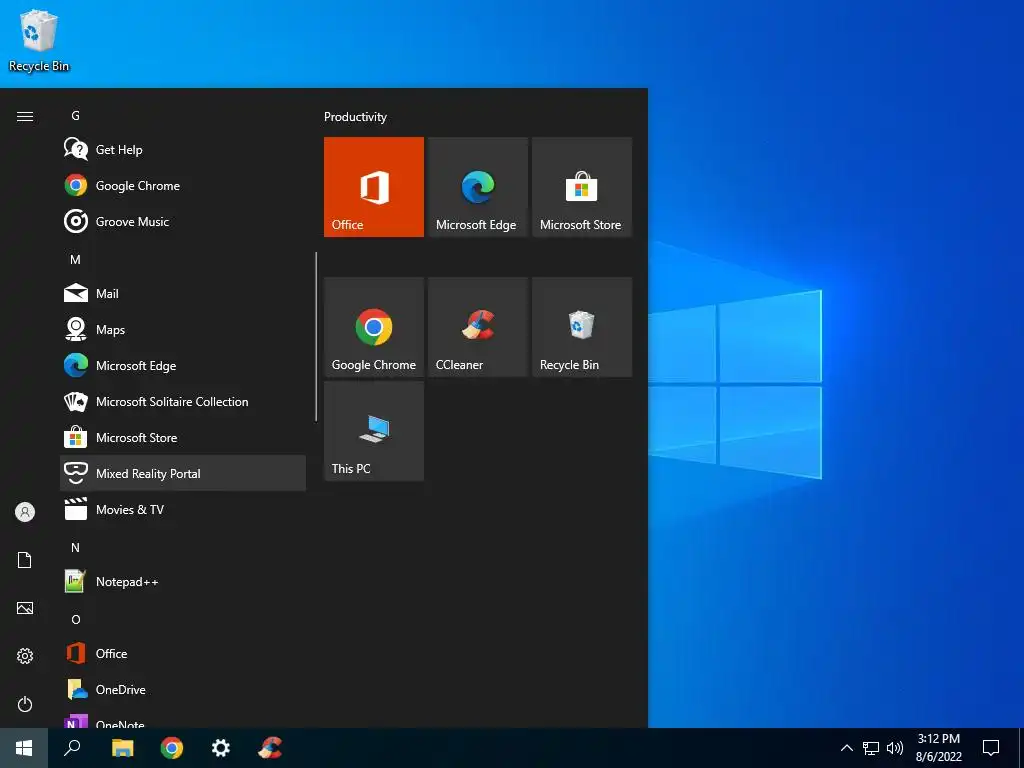The image size is (1024, 768).
Task: Select the letter O group header
Action: click(x=76, y=619)
